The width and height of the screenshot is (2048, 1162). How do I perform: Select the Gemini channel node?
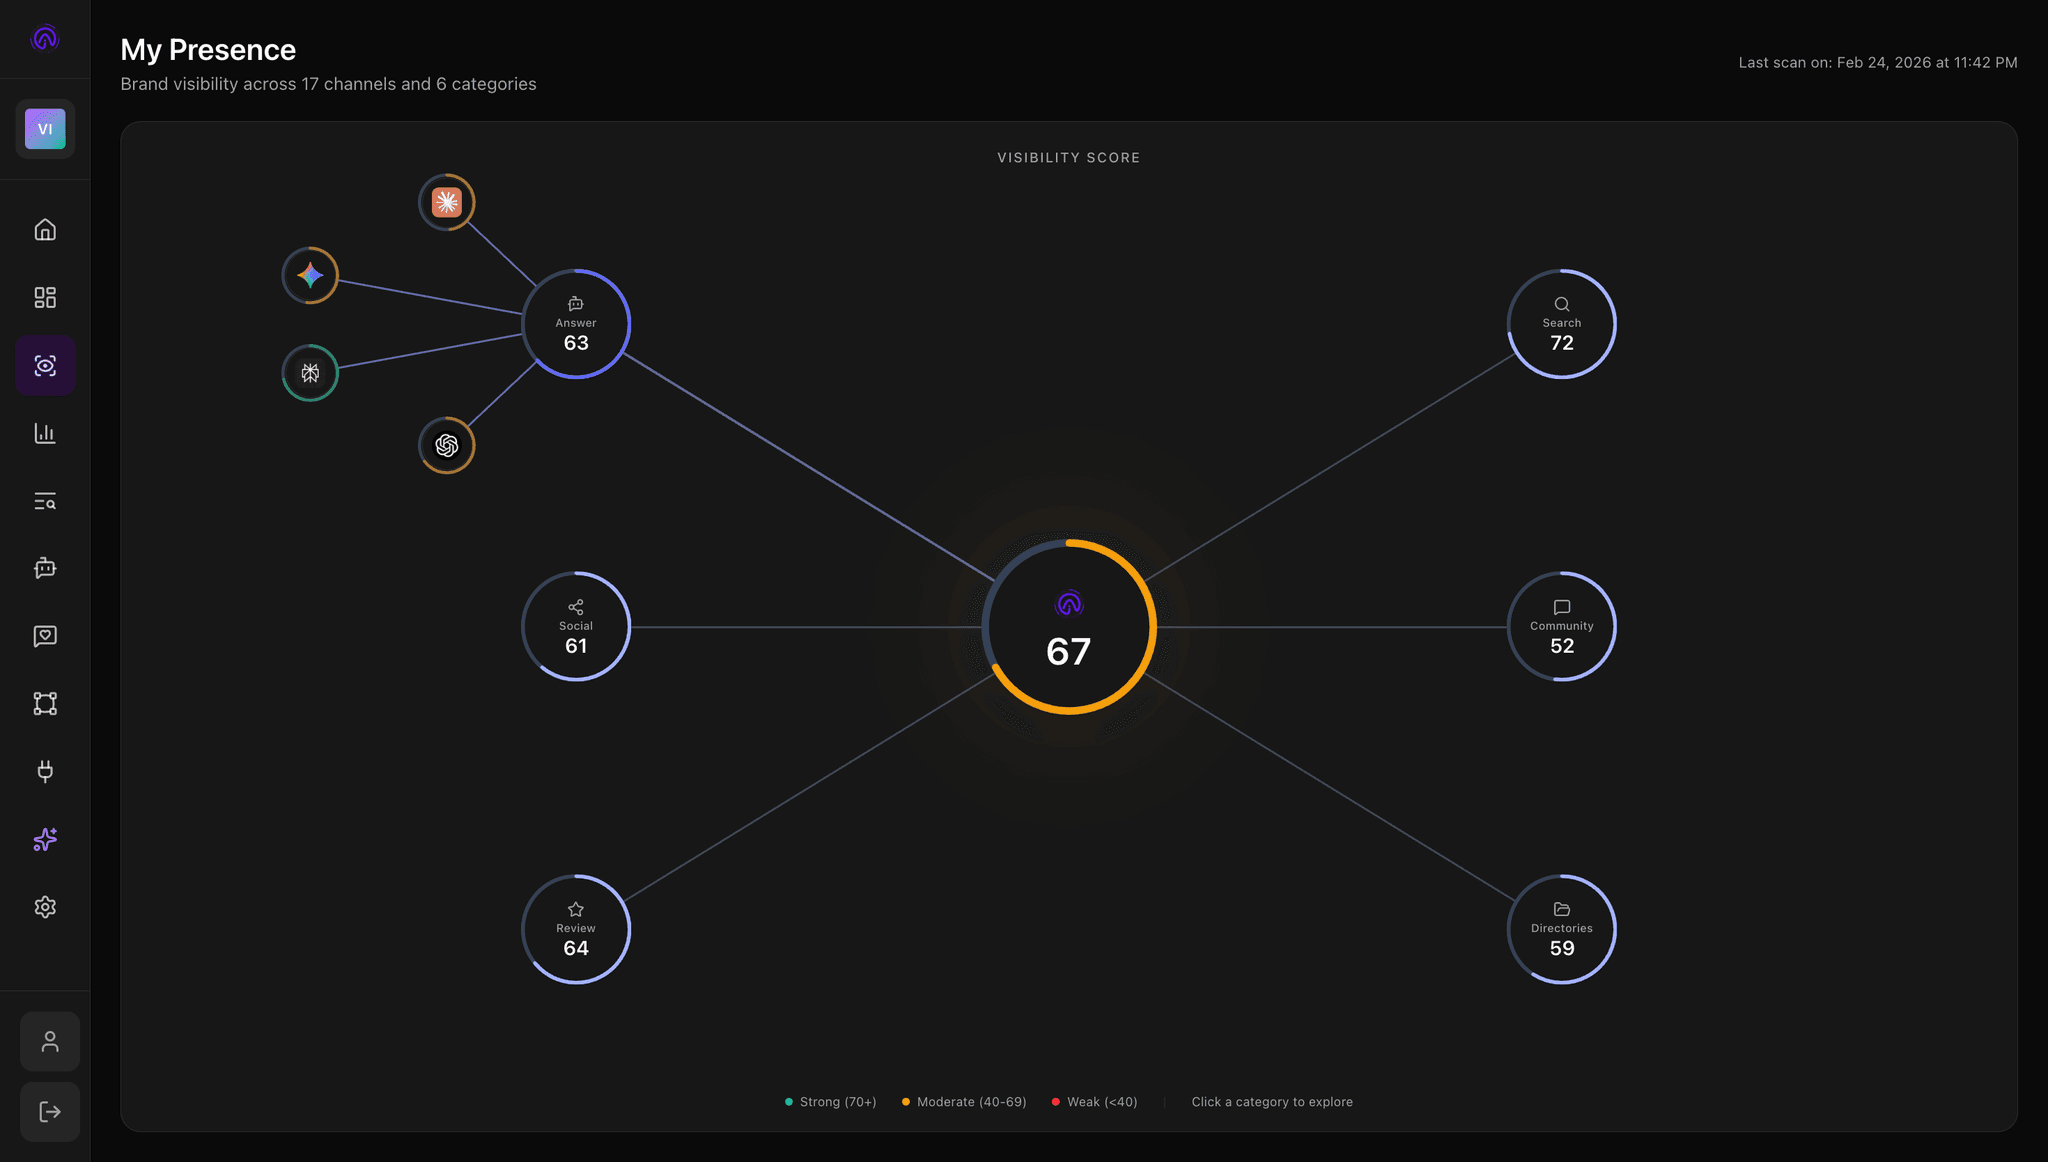click(x=310, y=275)
